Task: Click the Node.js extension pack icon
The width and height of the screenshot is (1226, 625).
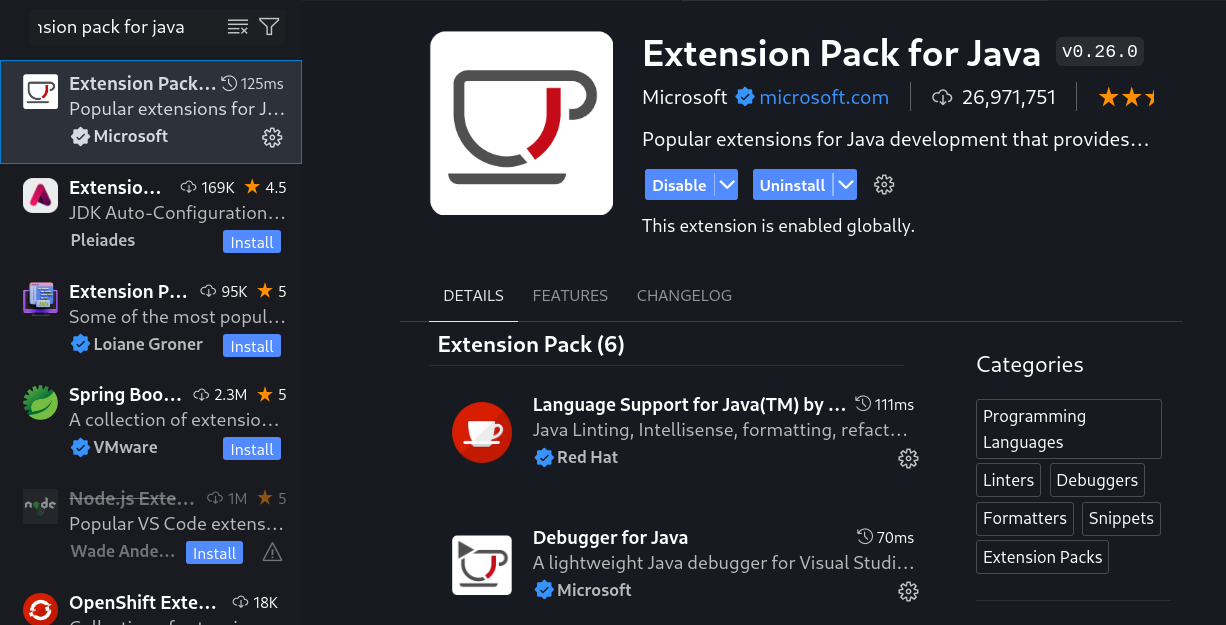Action: 40,507
